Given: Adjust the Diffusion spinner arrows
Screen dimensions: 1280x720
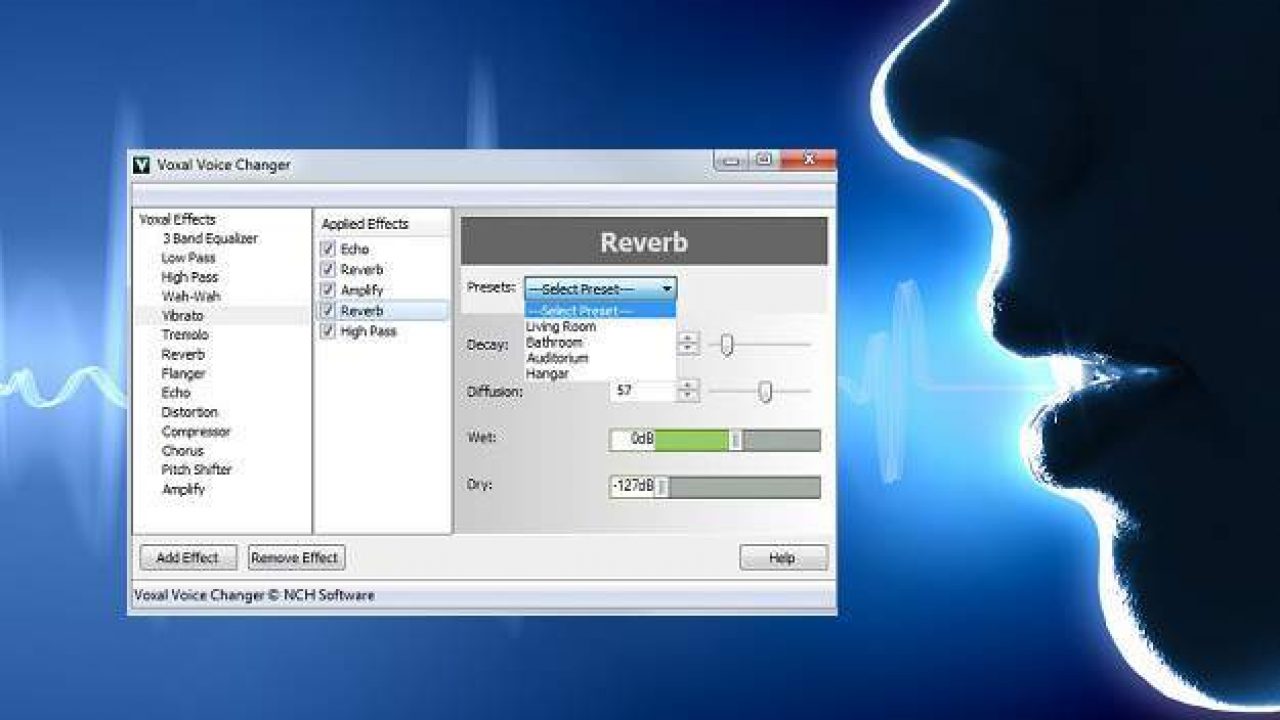Looking at the screenshot, I should point(688,391).
